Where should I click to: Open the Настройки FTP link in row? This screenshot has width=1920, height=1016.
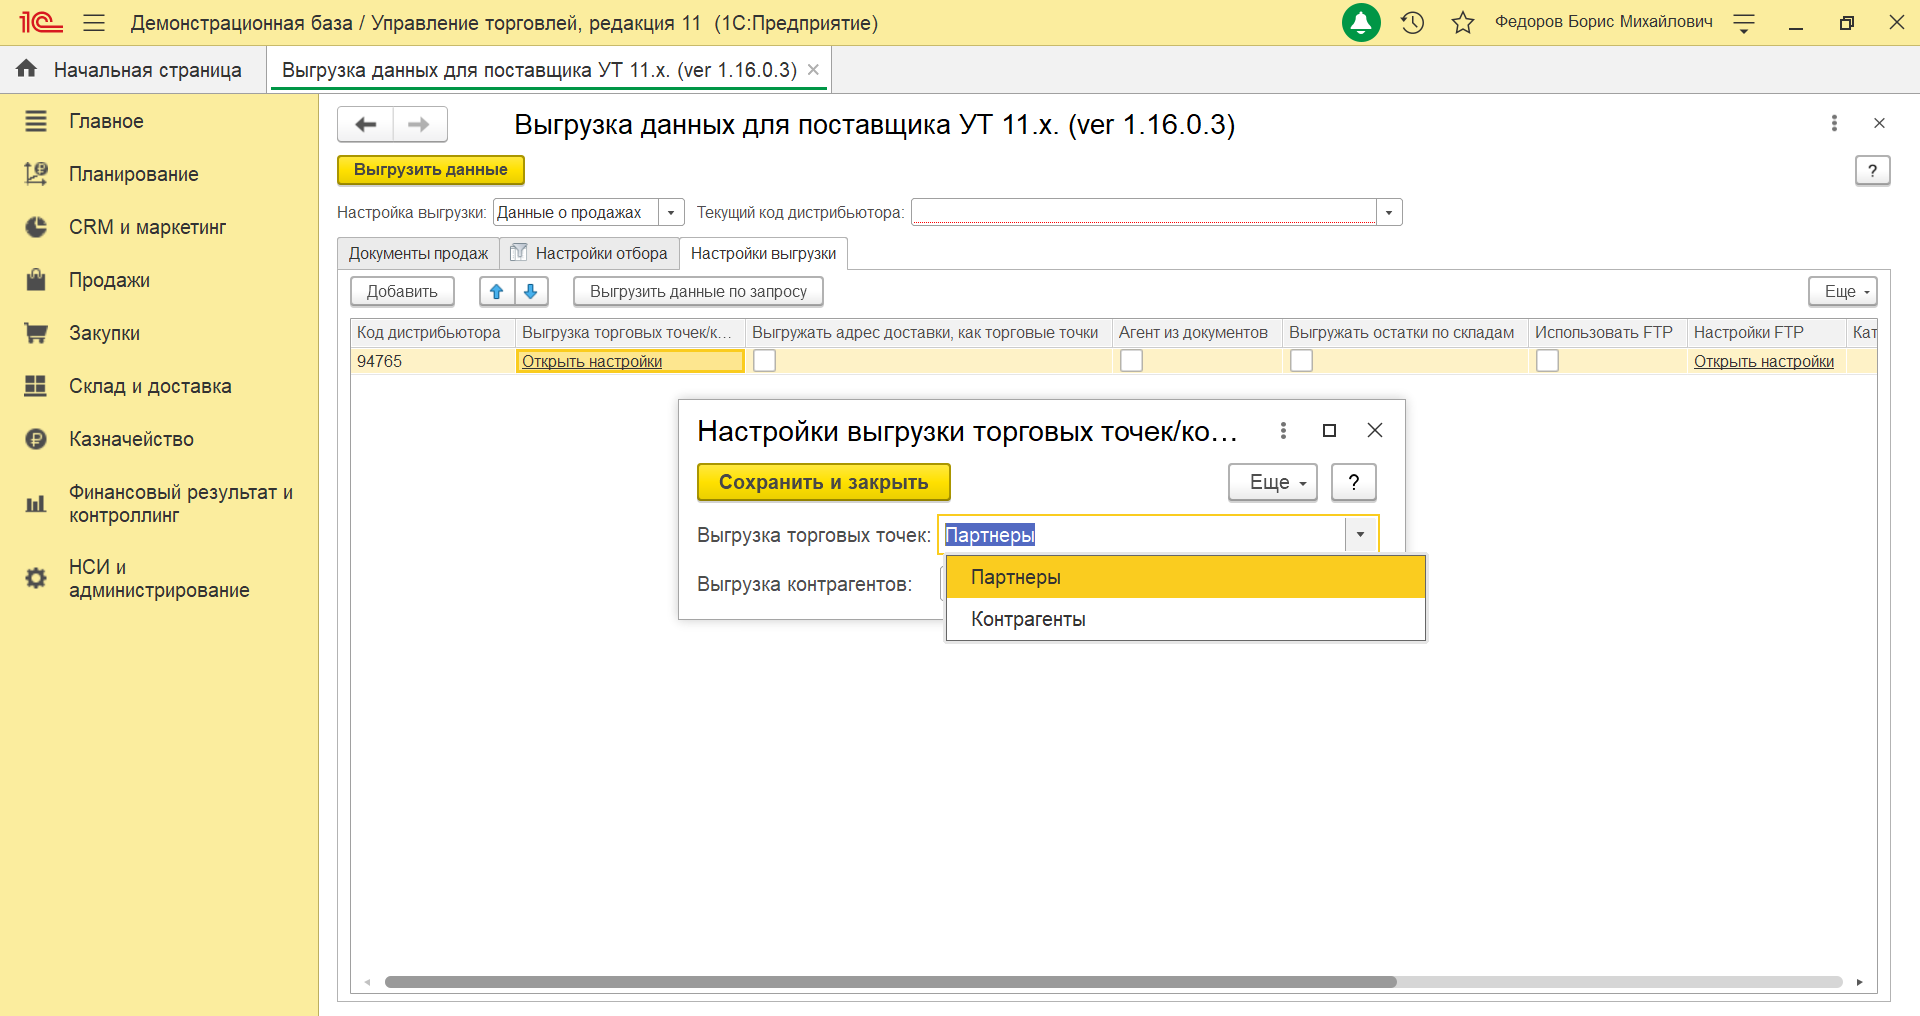[1763, 361]
